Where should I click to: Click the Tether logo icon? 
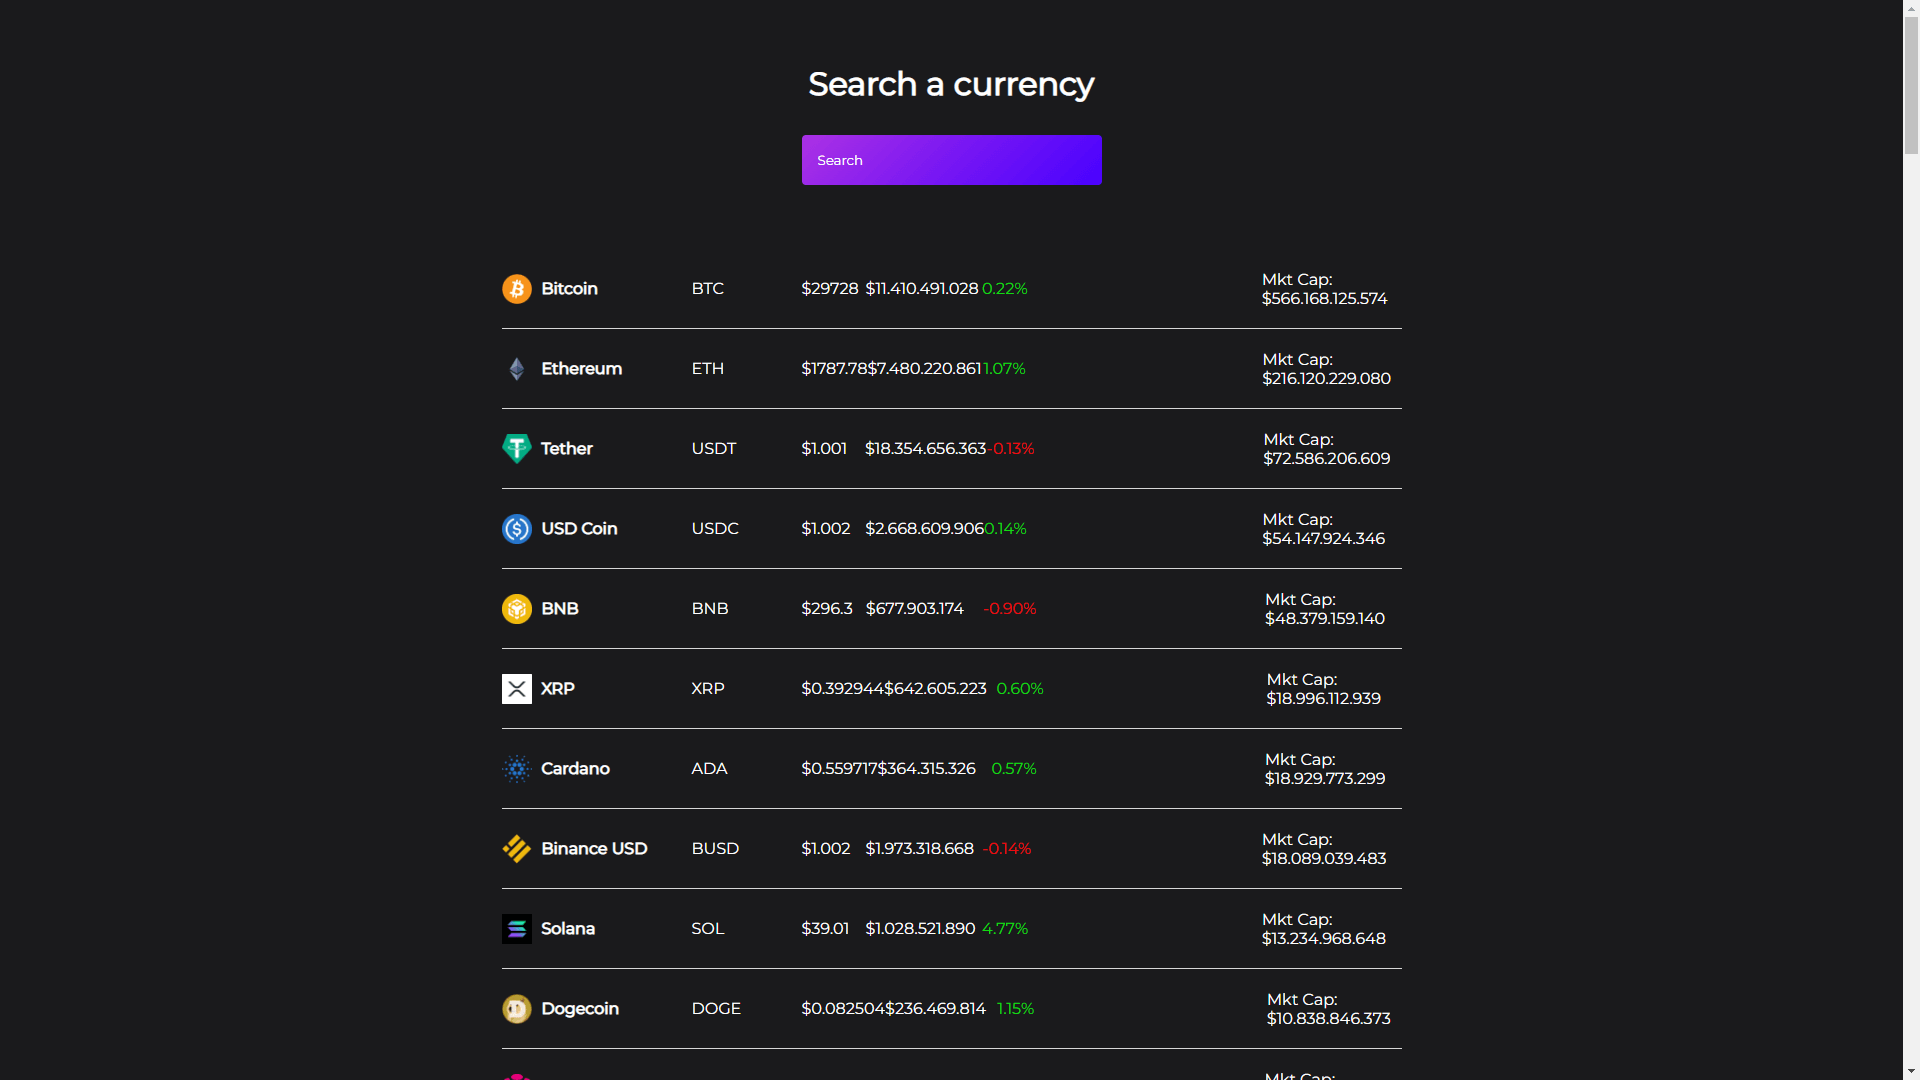tap(516, 449)
